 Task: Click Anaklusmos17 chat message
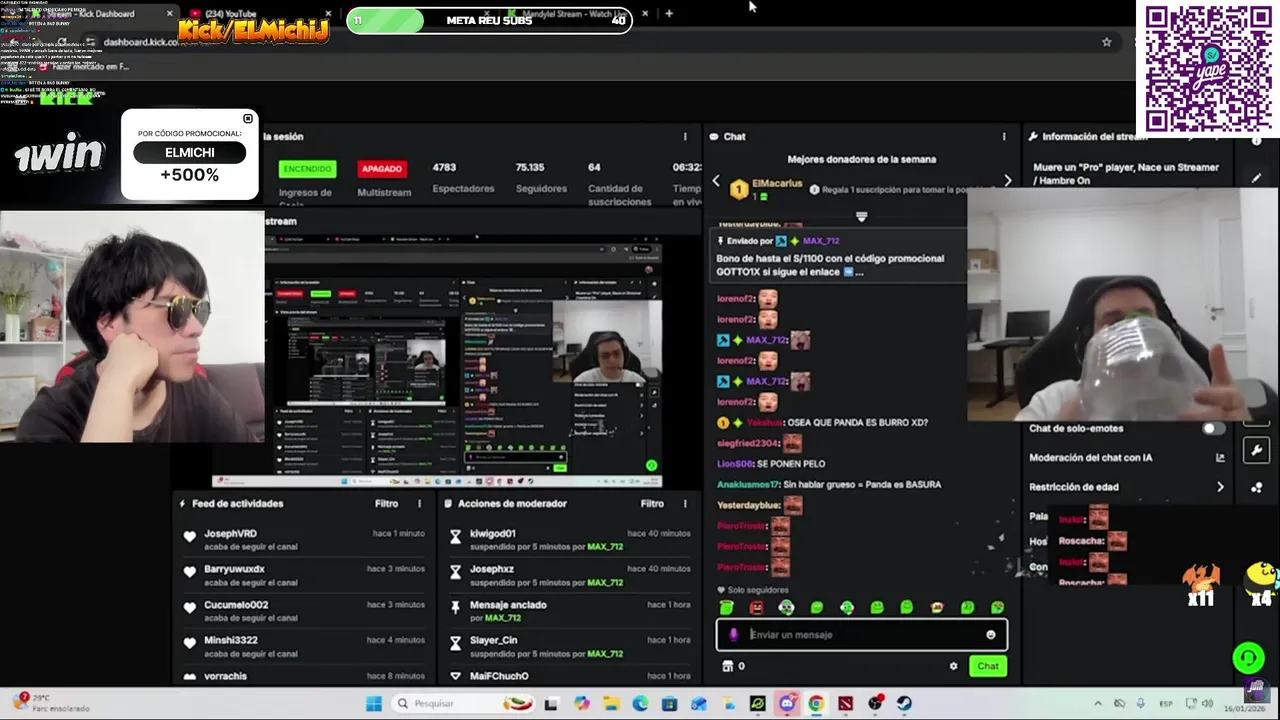point(829,485)
